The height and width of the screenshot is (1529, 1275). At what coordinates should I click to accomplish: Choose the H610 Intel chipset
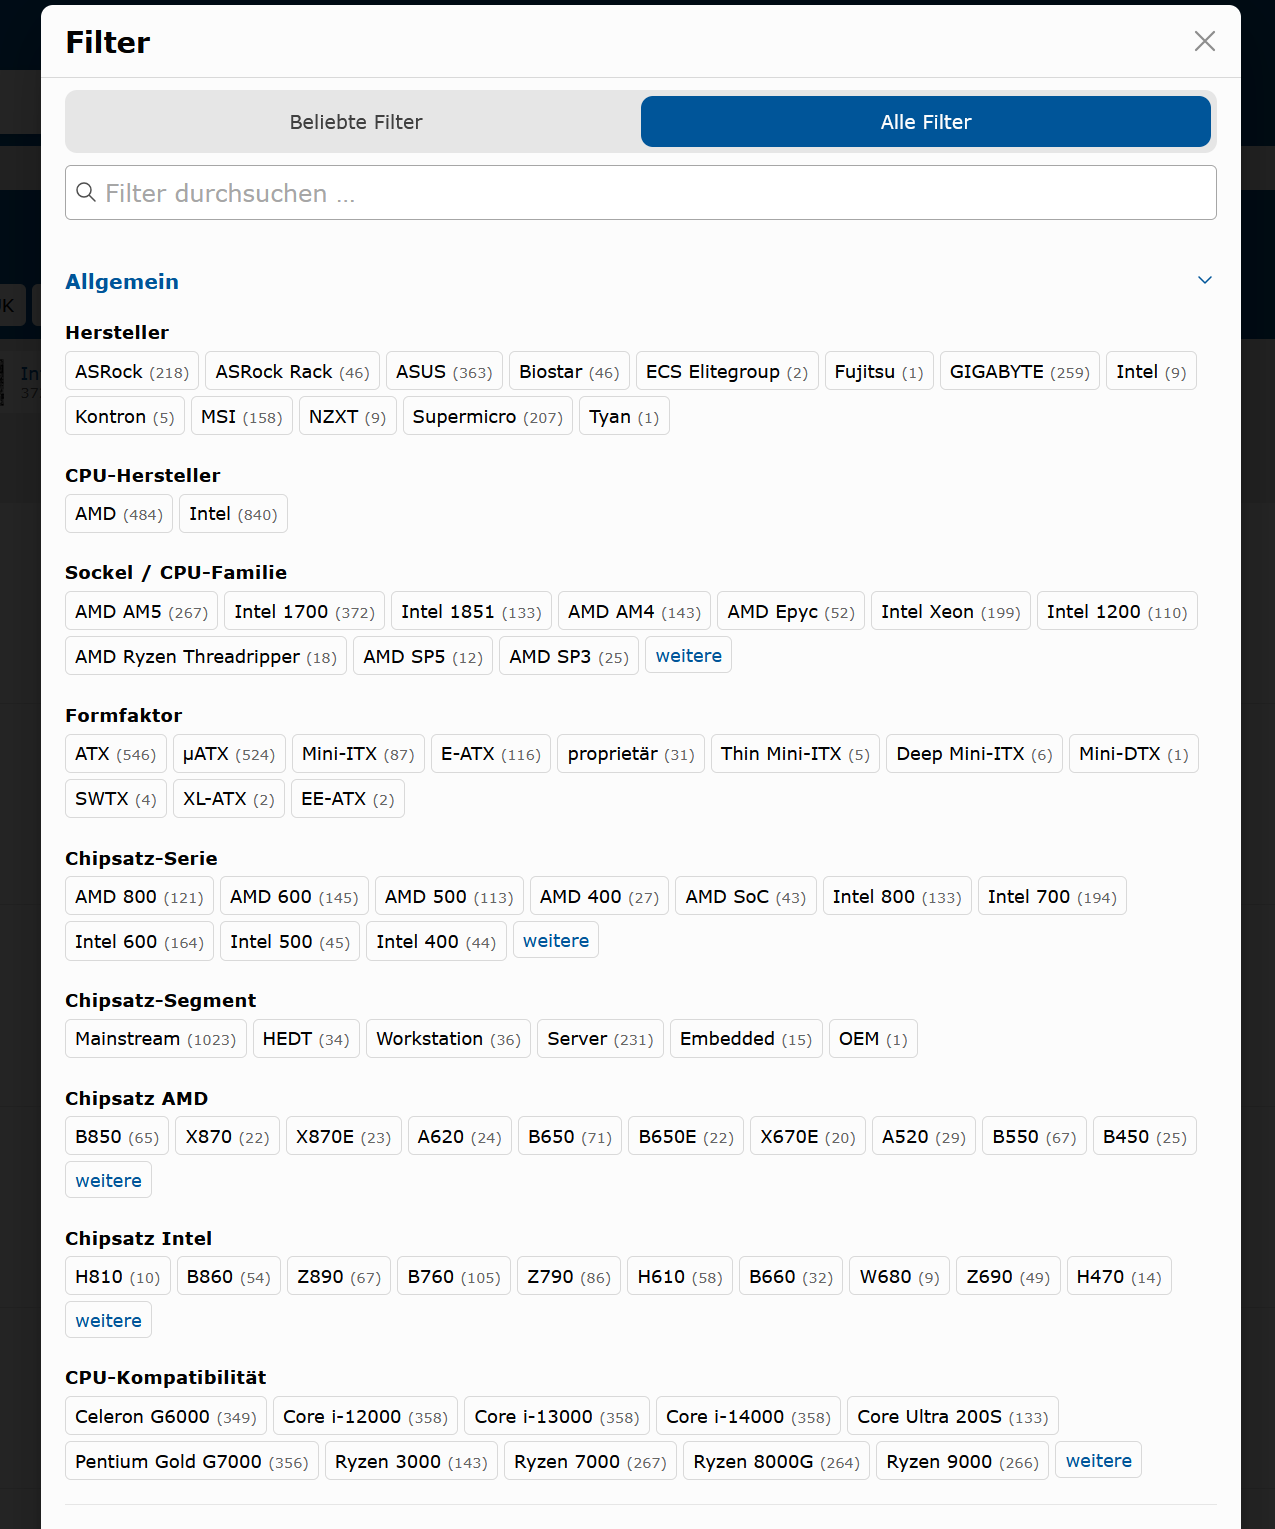pyautogui.click(x=680, y=1276)
